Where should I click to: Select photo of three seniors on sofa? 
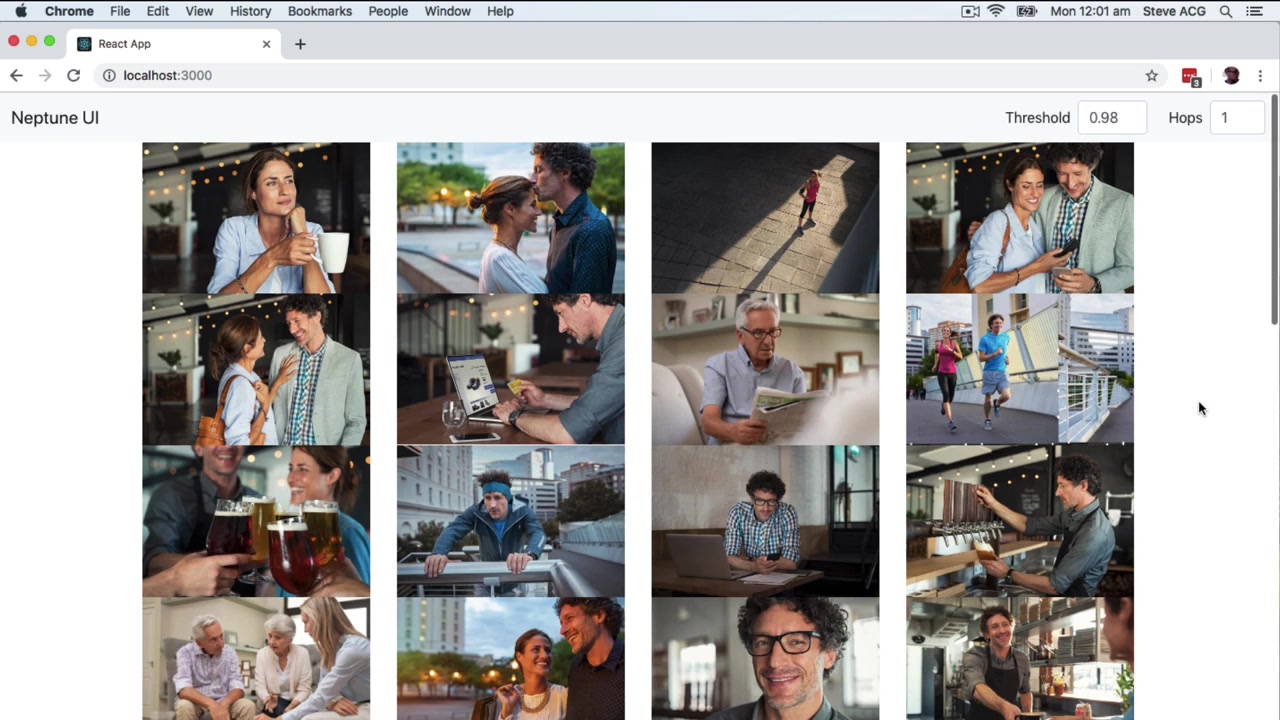(256, 659)
